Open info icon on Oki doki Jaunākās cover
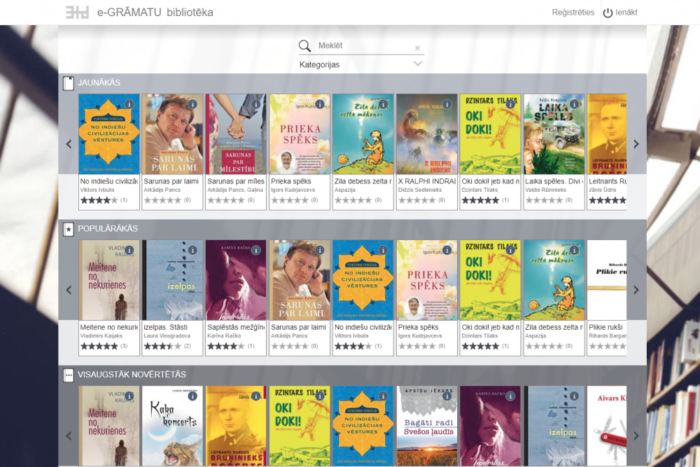700x467 pixels. click(x=510, y=104)
